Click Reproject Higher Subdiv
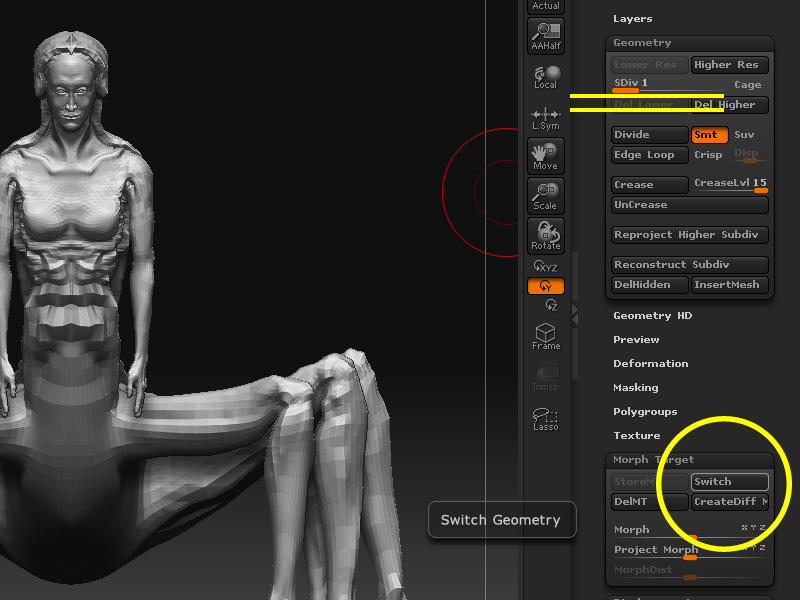Image resolution: width=800 pixels, height=600 pixels. (x=689, y=234)
